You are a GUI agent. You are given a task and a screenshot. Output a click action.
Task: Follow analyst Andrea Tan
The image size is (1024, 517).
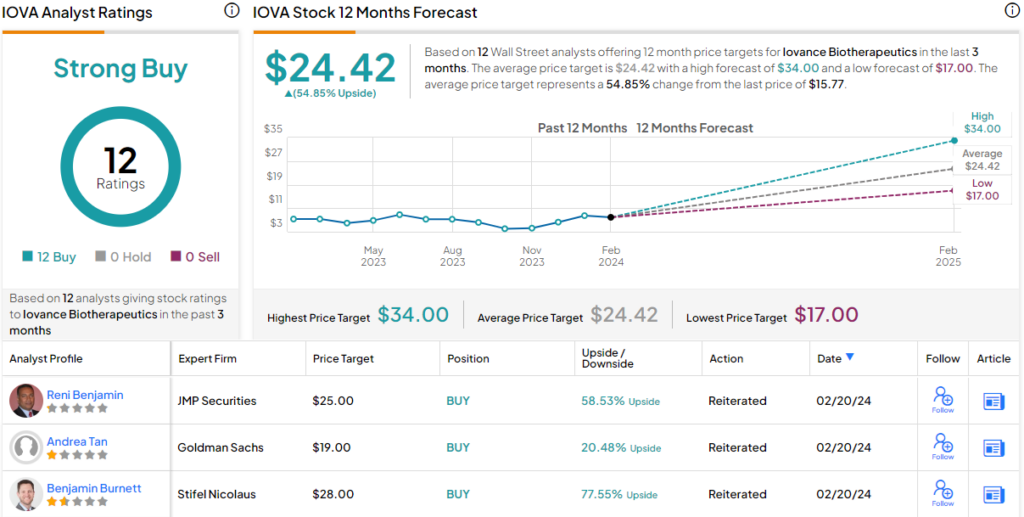coord(942,448)
